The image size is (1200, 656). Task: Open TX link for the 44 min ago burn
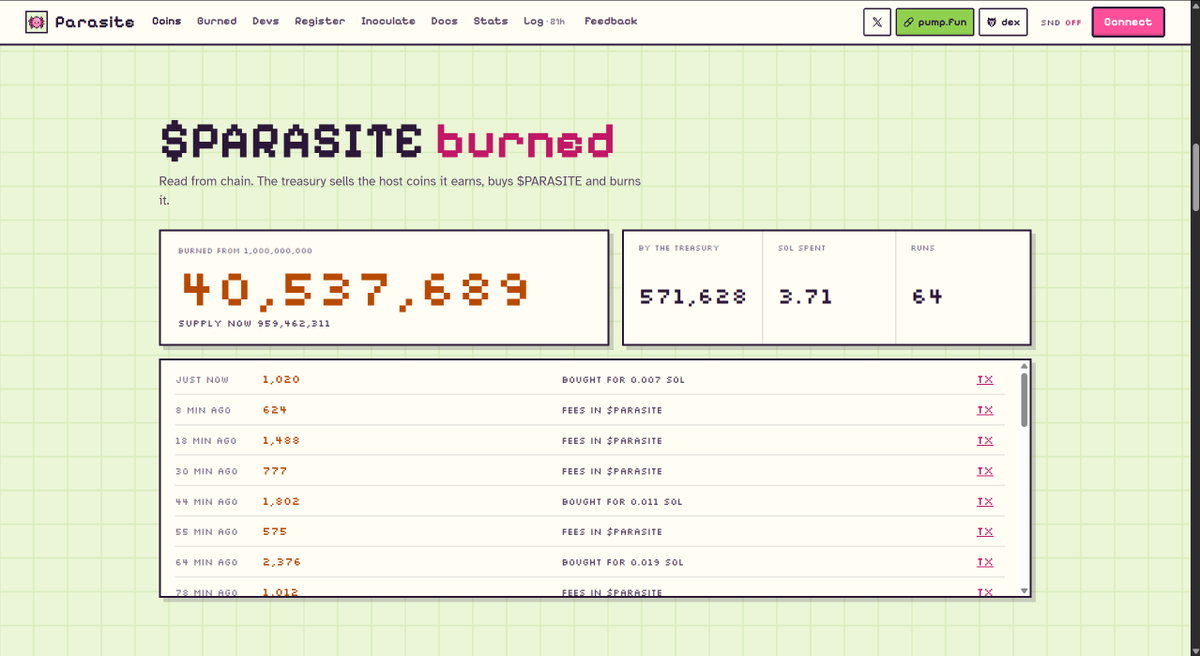[985, 501]
